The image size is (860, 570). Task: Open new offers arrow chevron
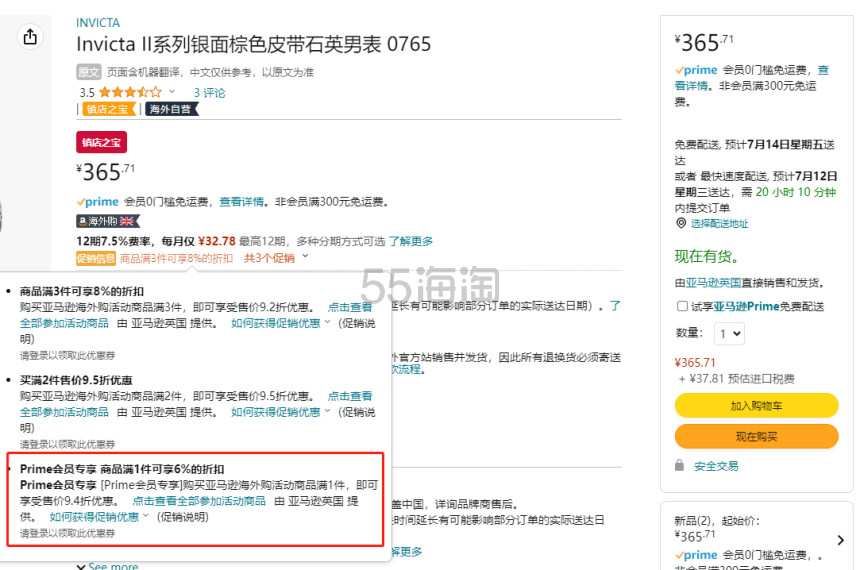841,540
